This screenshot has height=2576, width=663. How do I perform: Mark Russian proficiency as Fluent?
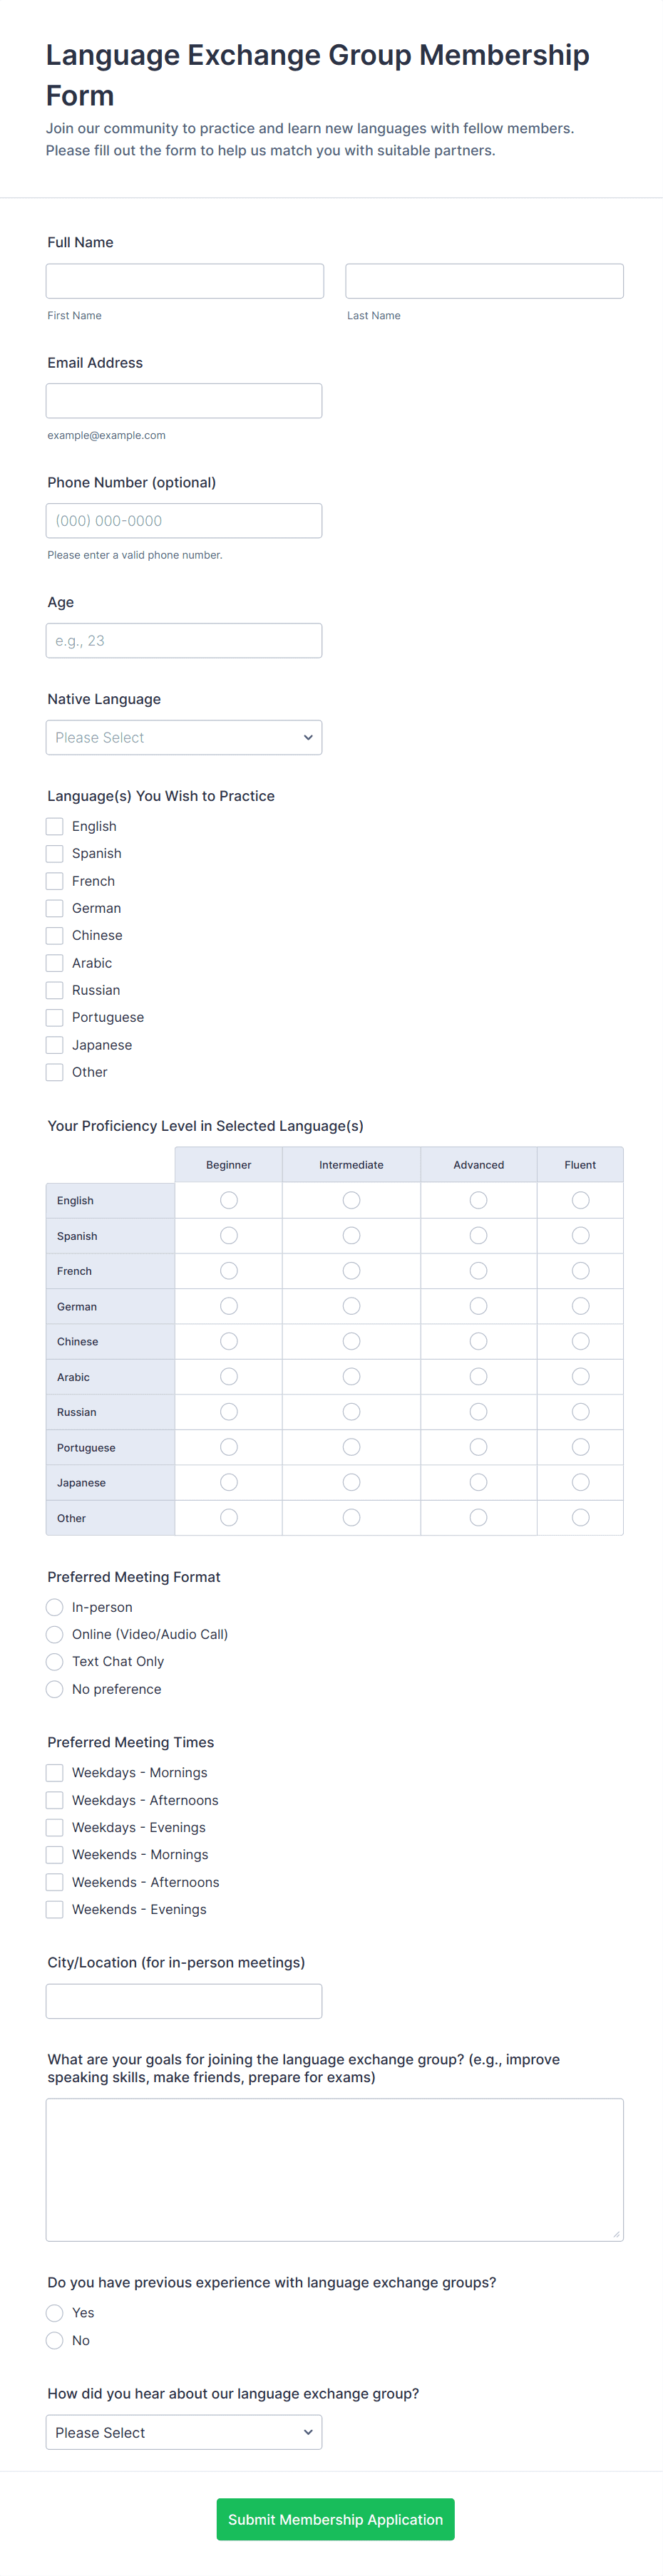[580, 1412]
